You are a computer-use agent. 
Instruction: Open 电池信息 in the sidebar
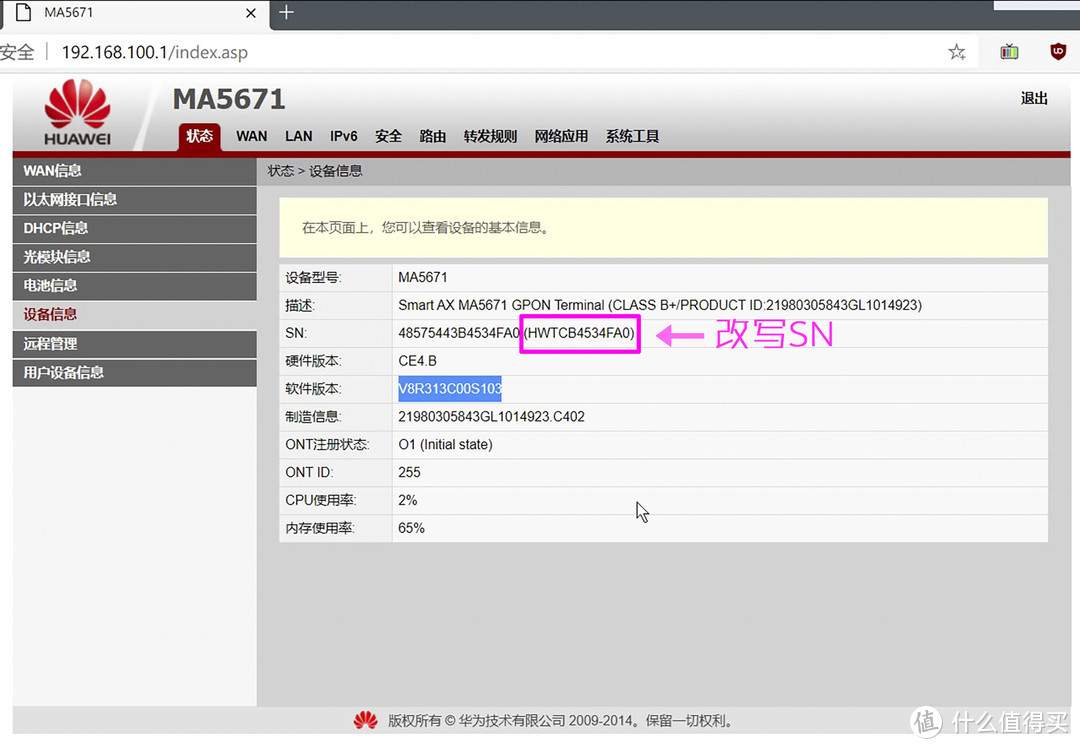(134, 285)
